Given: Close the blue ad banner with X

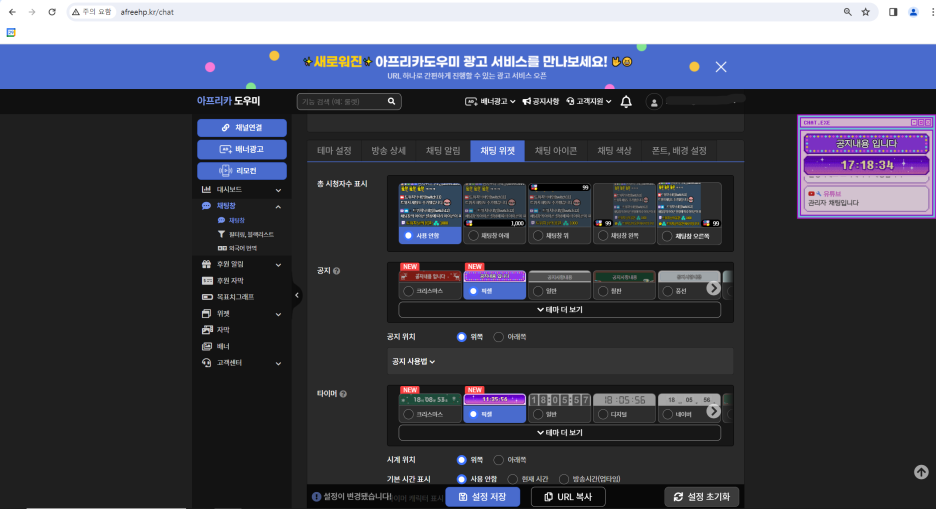Looking at the screenshot, I should point(721,67).
